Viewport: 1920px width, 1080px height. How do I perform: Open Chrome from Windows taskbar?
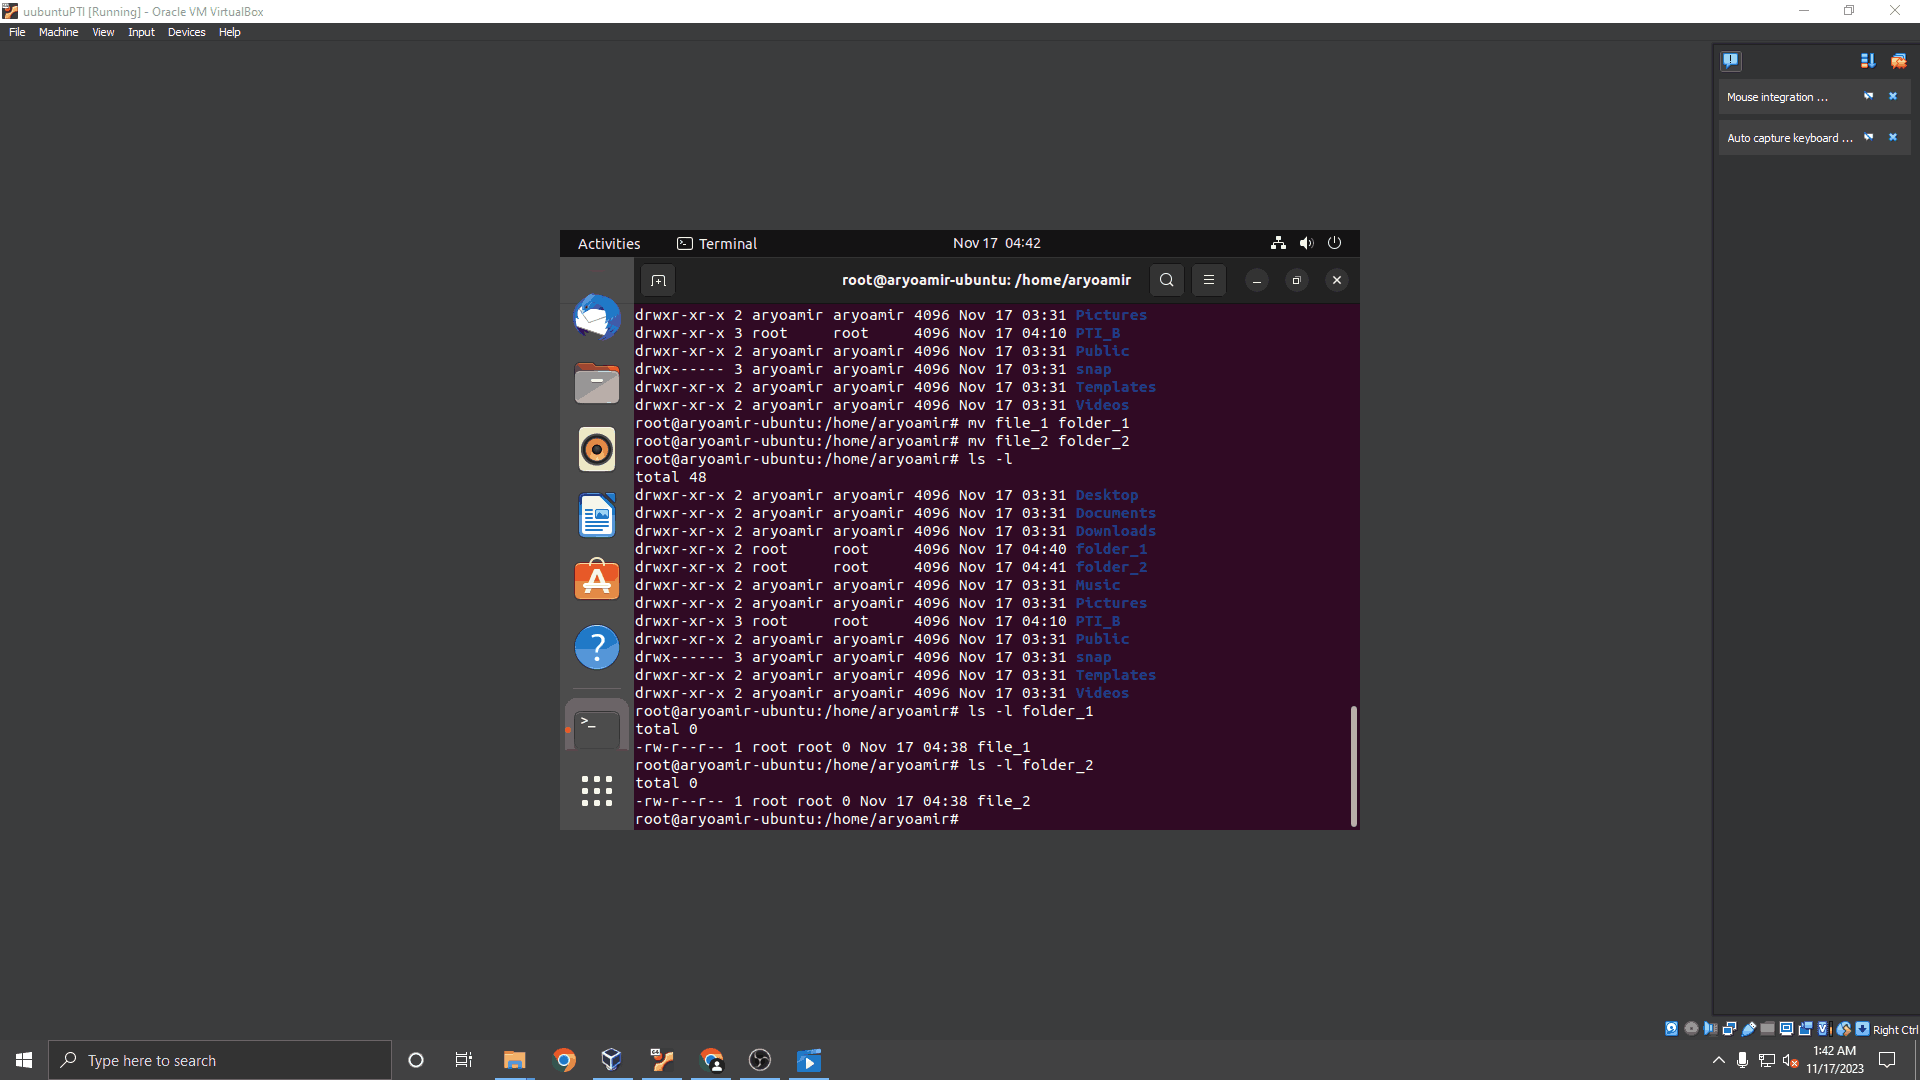tap(564, 1060)
